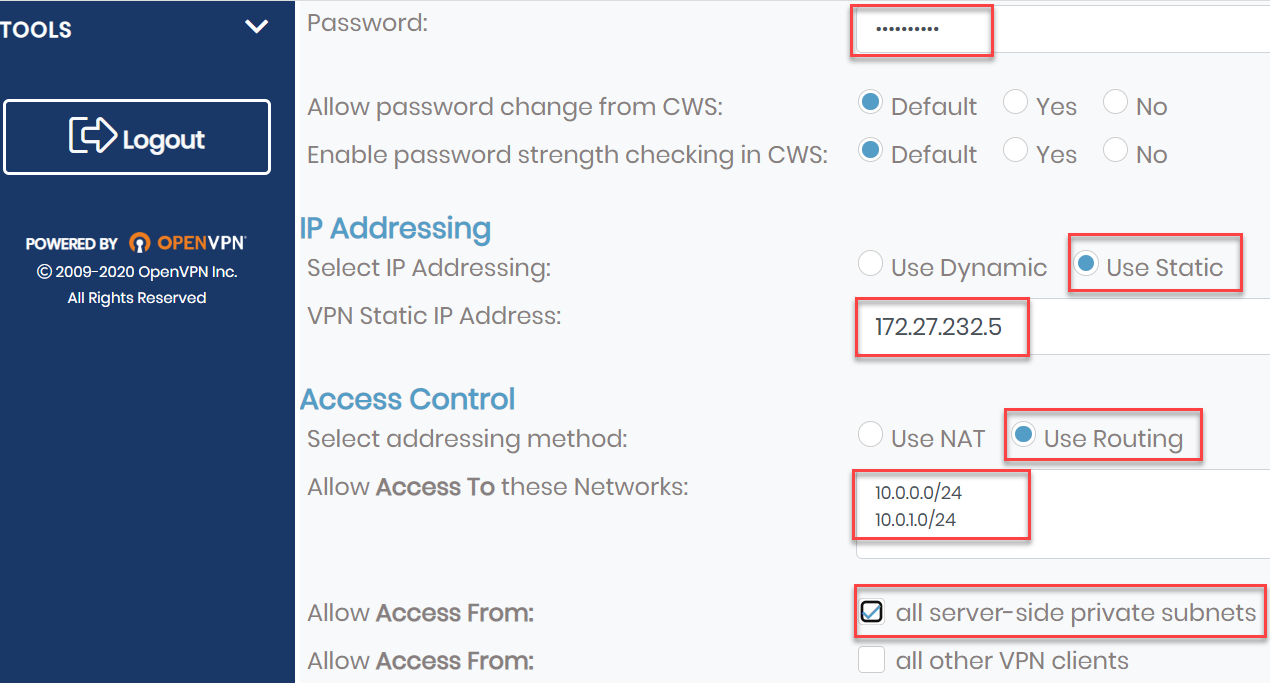Set password change from CWS to Yes
This screenshot has height=683, width=1270.
1015,101
